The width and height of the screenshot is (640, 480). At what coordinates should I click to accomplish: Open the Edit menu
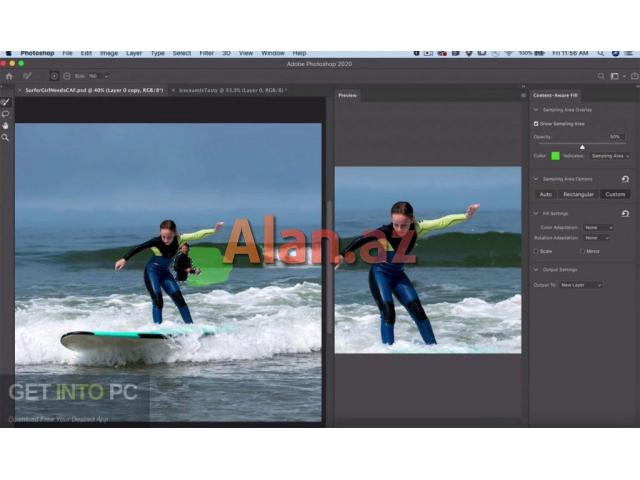(x=86, y=53)
